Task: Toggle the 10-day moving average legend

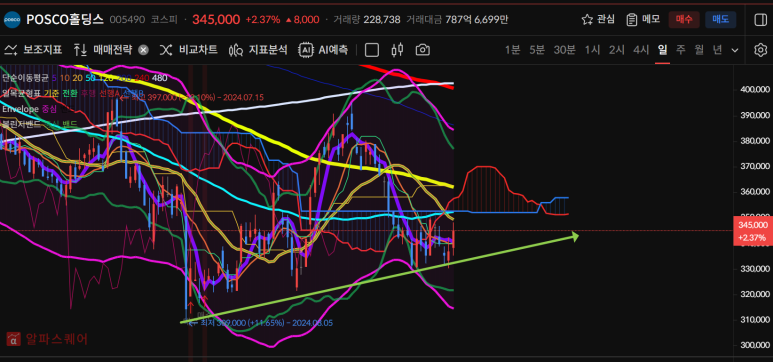Action: point(65,78)
